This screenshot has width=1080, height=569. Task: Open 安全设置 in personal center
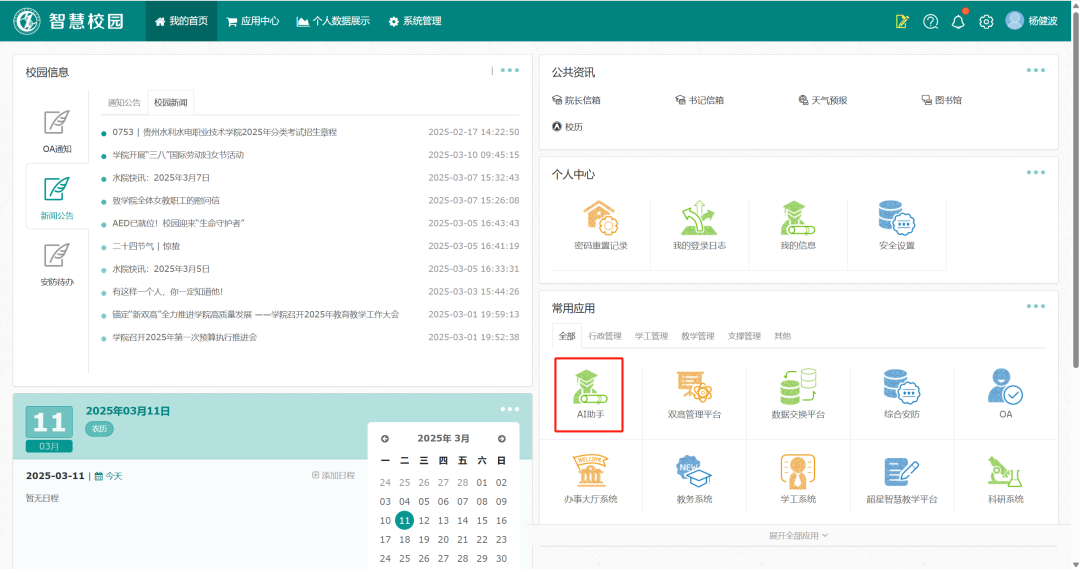[x=896, y=225]
